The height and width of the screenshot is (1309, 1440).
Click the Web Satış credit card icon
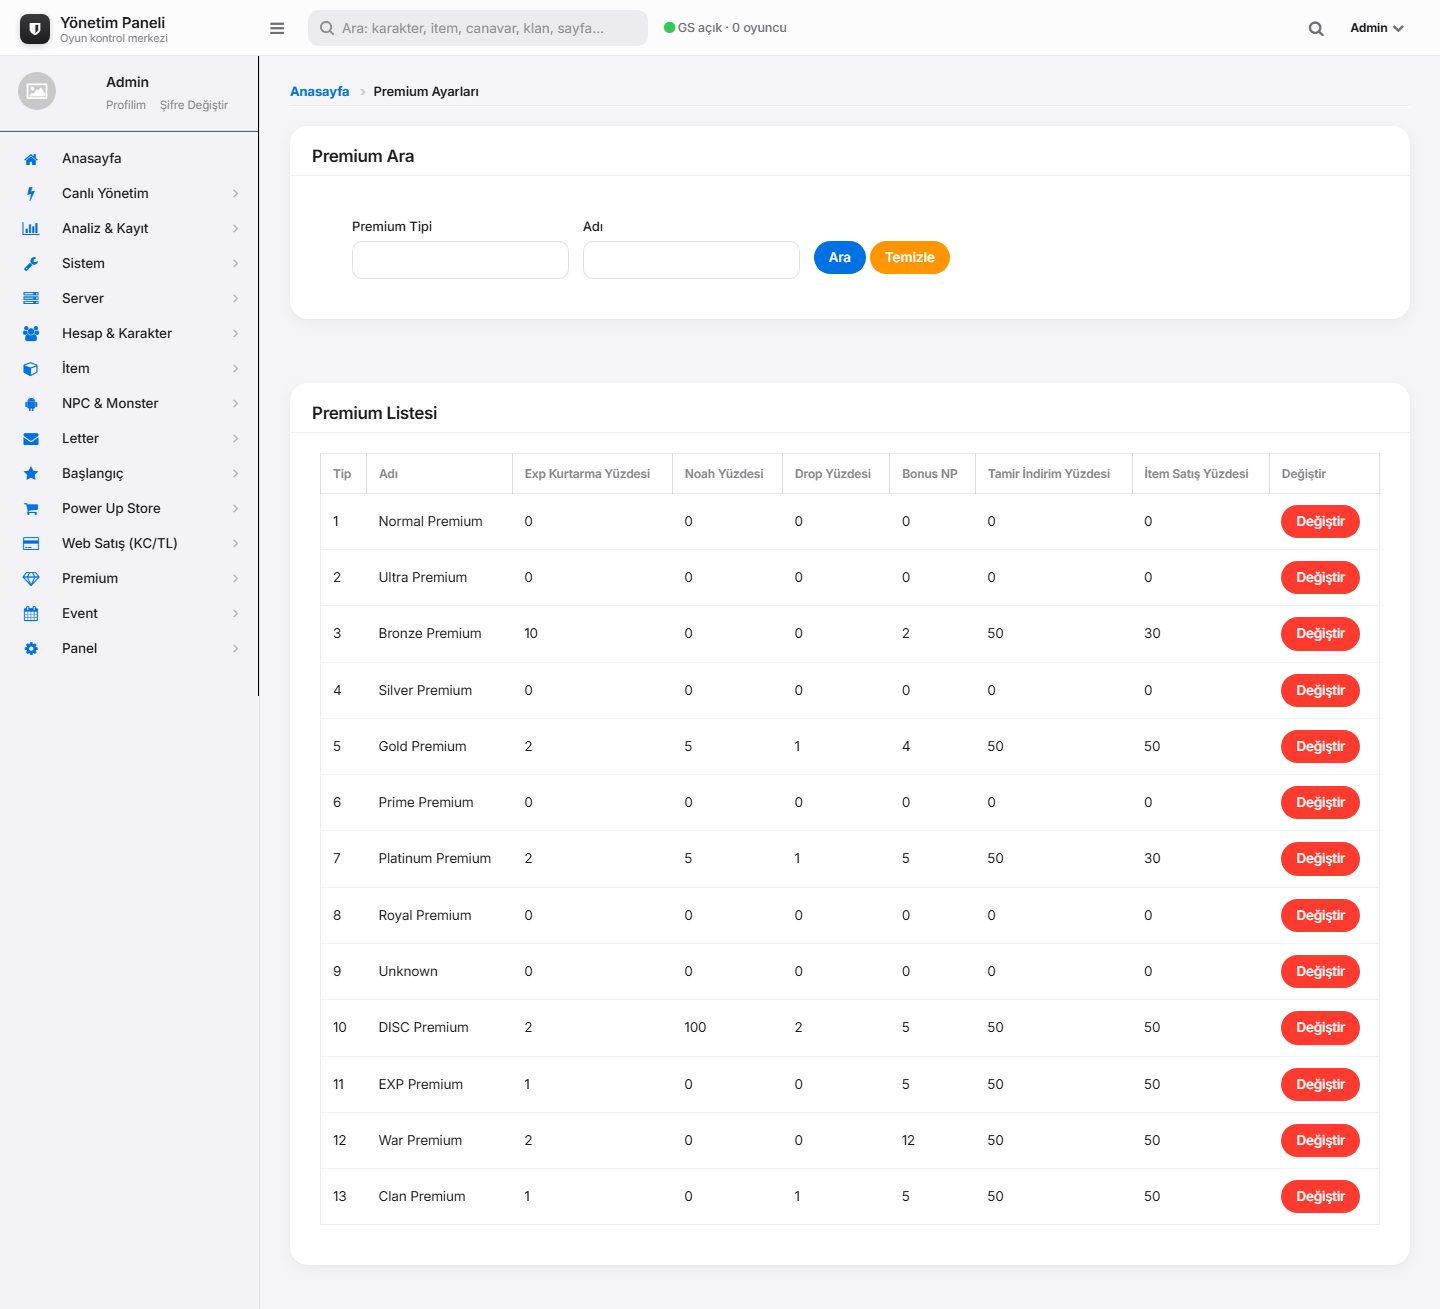tap(31, 544)
